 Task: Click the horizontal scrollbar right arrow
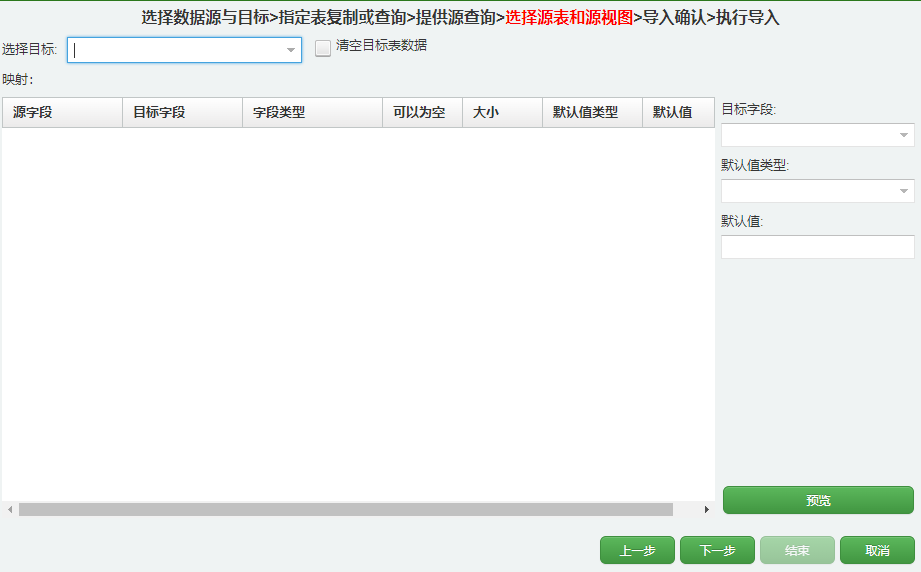(707, 509)
